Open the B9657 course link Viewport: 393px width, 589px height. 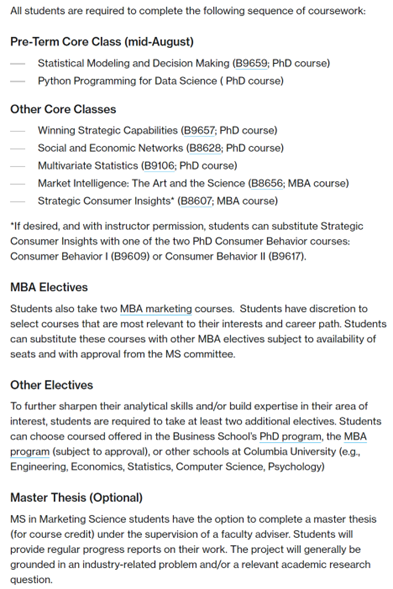[x=199, y=130]
